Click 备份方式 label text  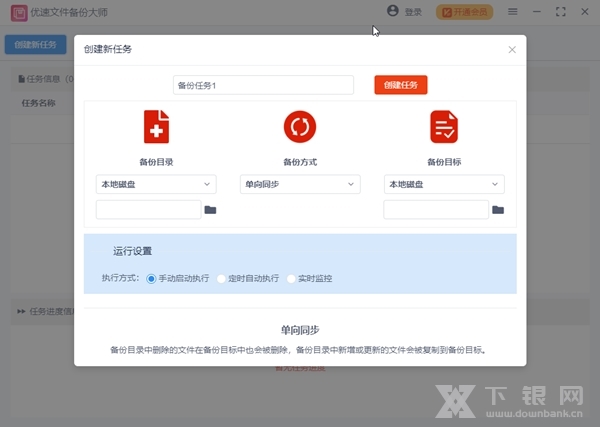(300, 162)
